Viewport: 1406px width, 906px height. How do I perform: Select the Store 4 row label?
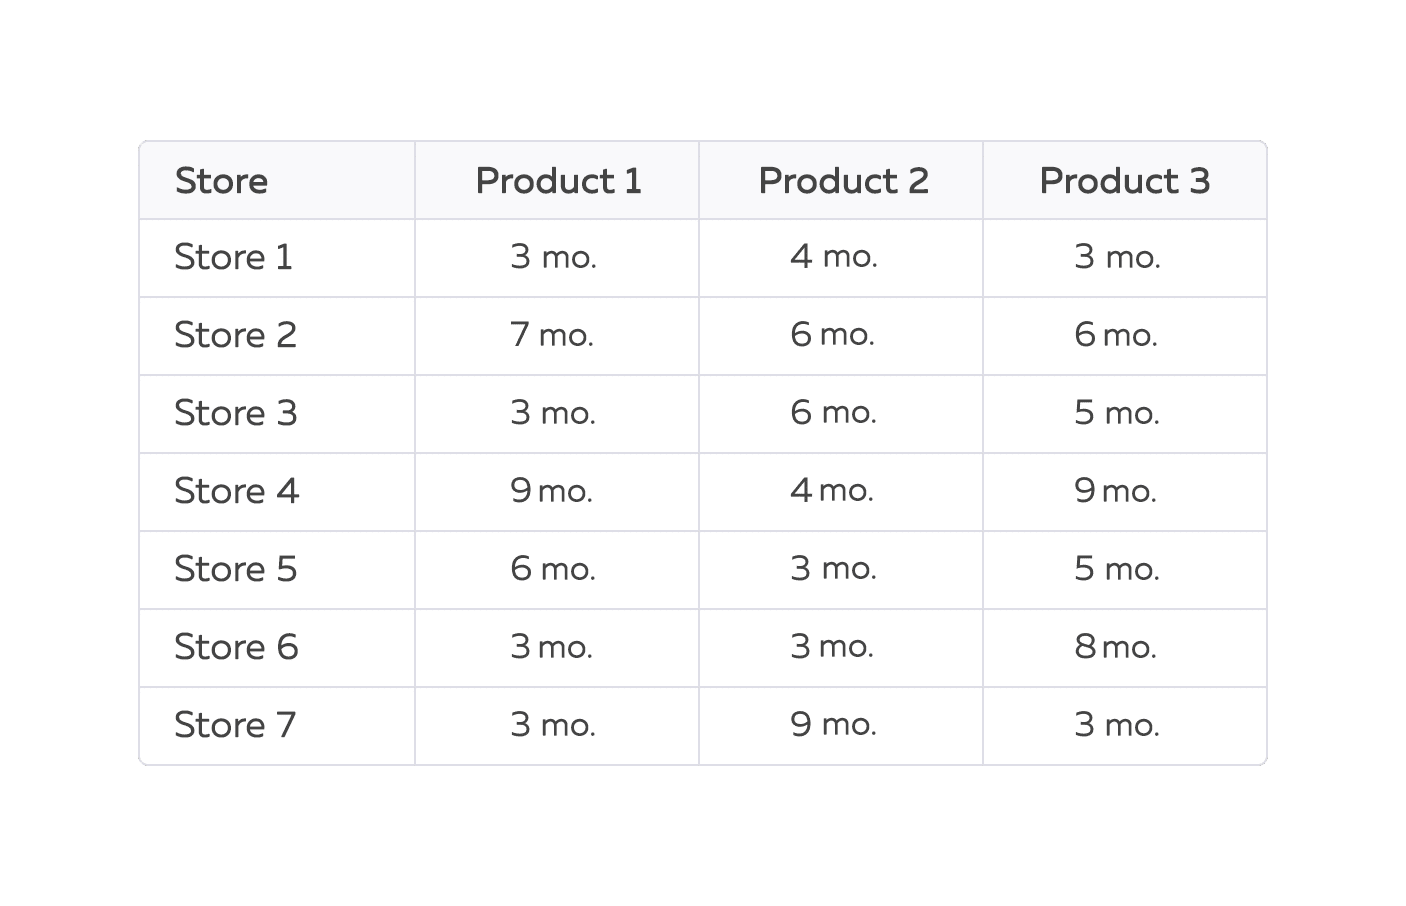pos(236,491)
